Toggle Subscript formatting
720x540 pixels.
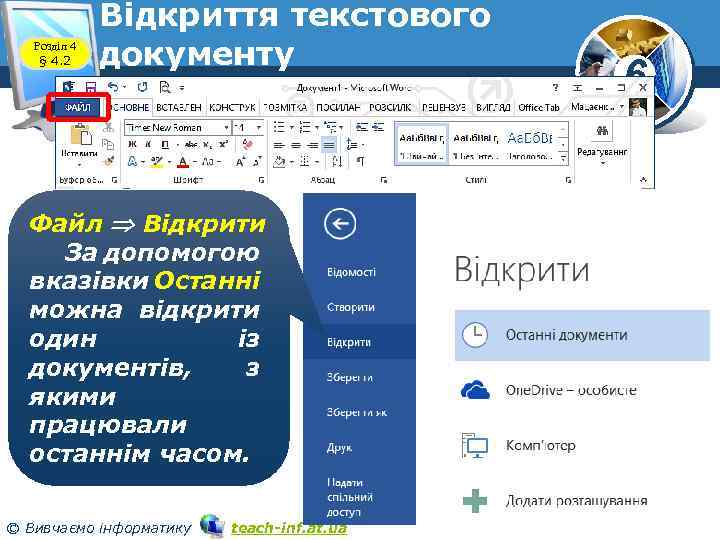coord(208,145)
